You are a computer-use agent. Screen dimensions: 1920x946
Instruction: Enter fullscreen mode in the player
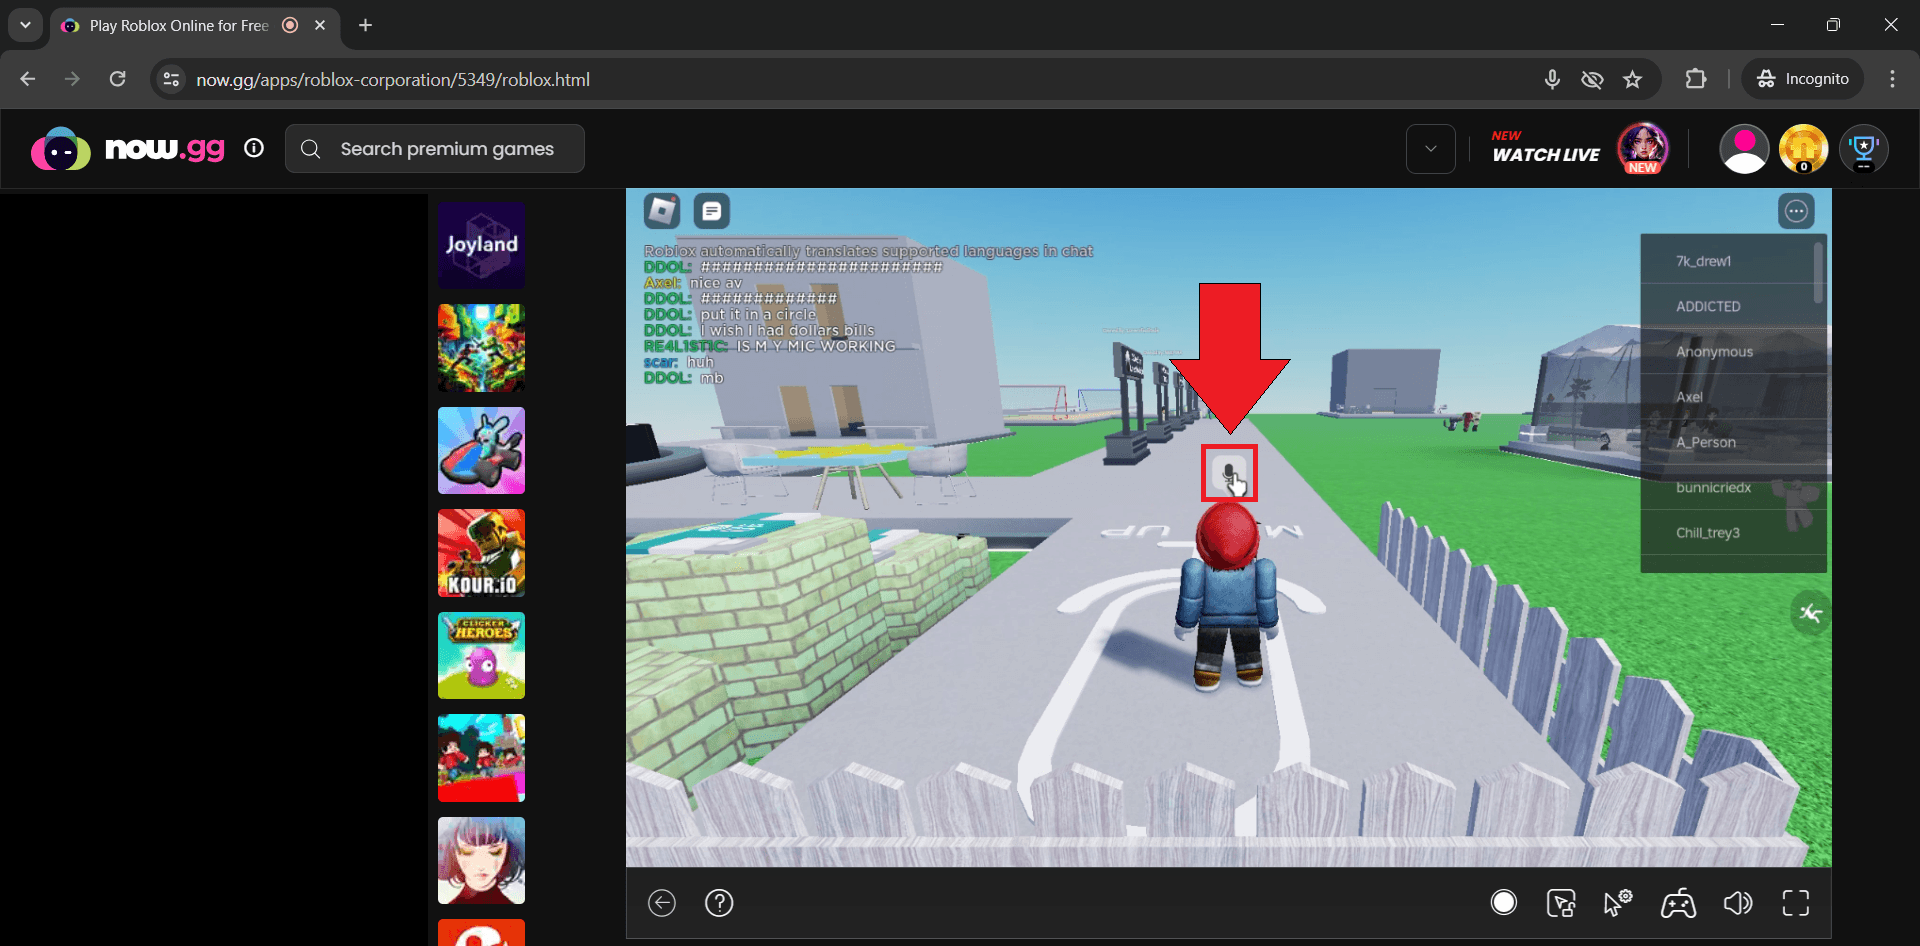(x=1796, y=903)
